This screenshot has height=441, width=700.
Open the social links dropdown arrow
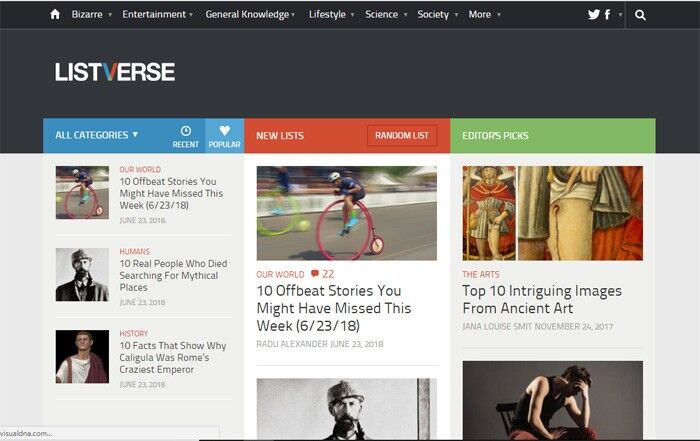620,15
